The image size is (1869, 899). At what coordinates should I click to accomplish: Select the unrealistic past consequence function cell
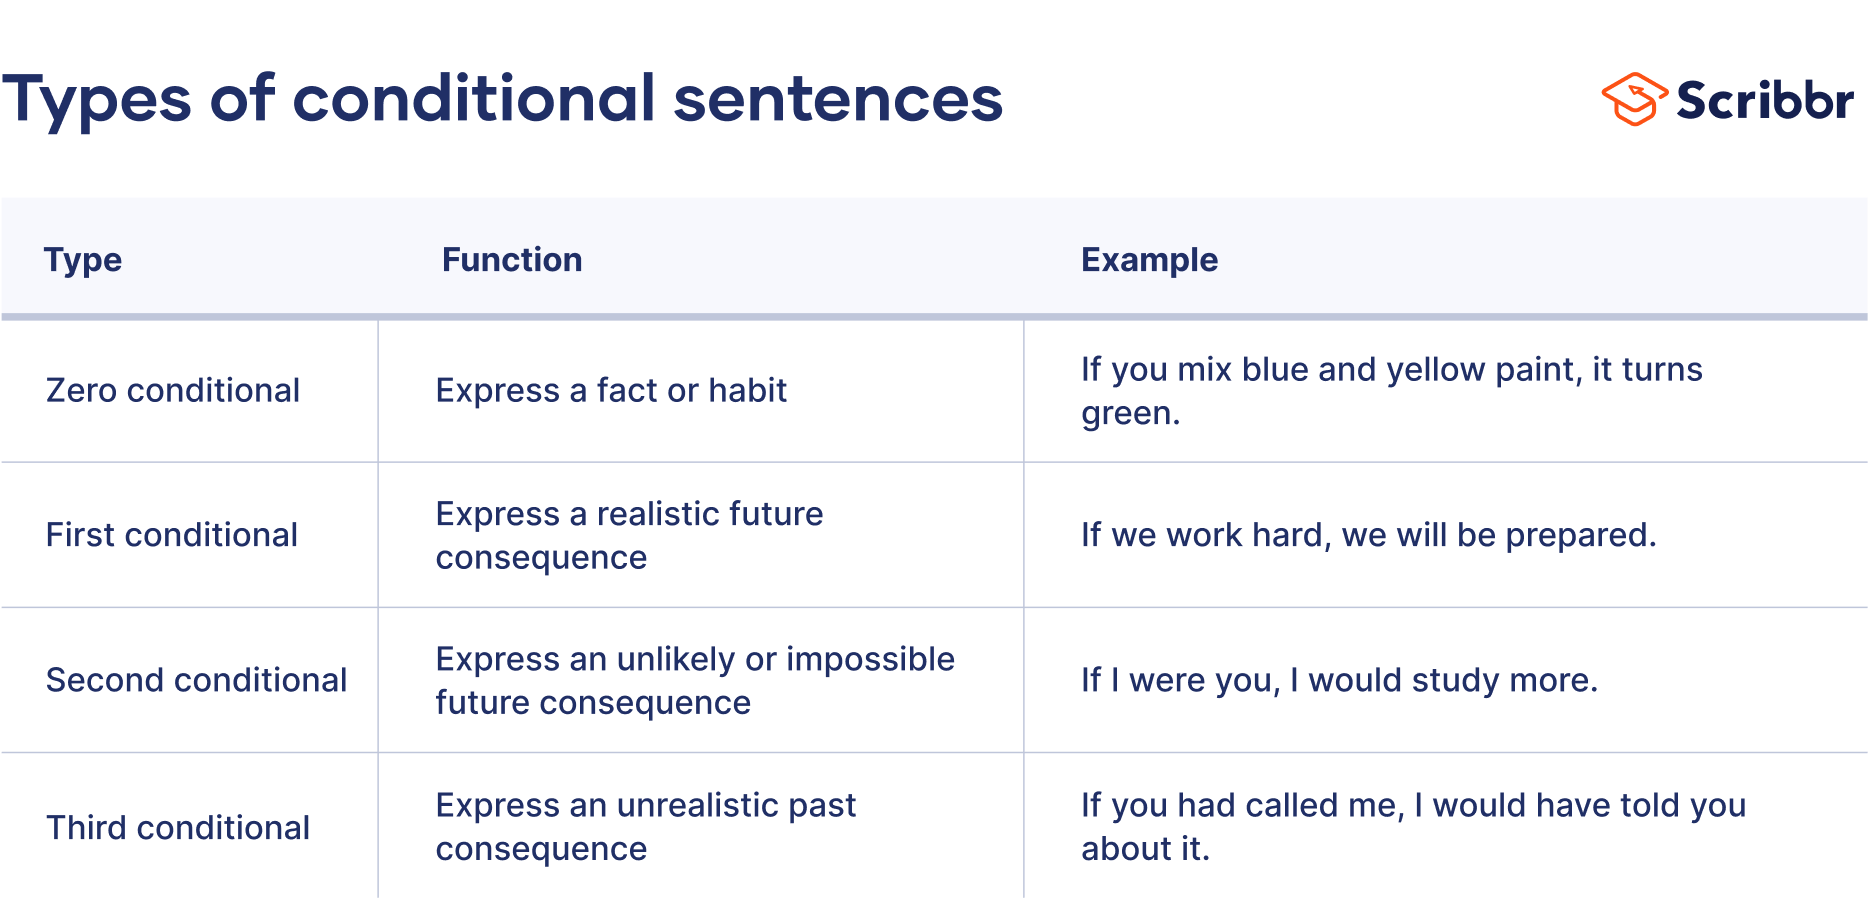tap(646, 827)
